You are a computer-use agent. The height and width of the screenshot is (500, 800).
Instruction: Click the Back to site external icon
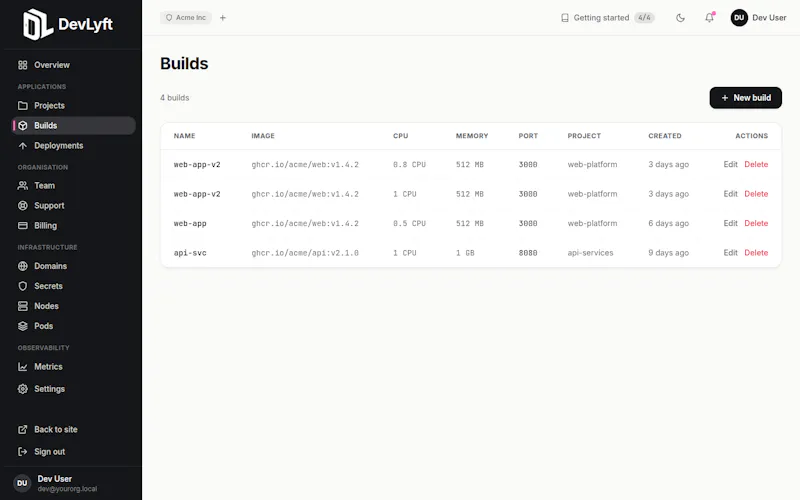[22, 430]
